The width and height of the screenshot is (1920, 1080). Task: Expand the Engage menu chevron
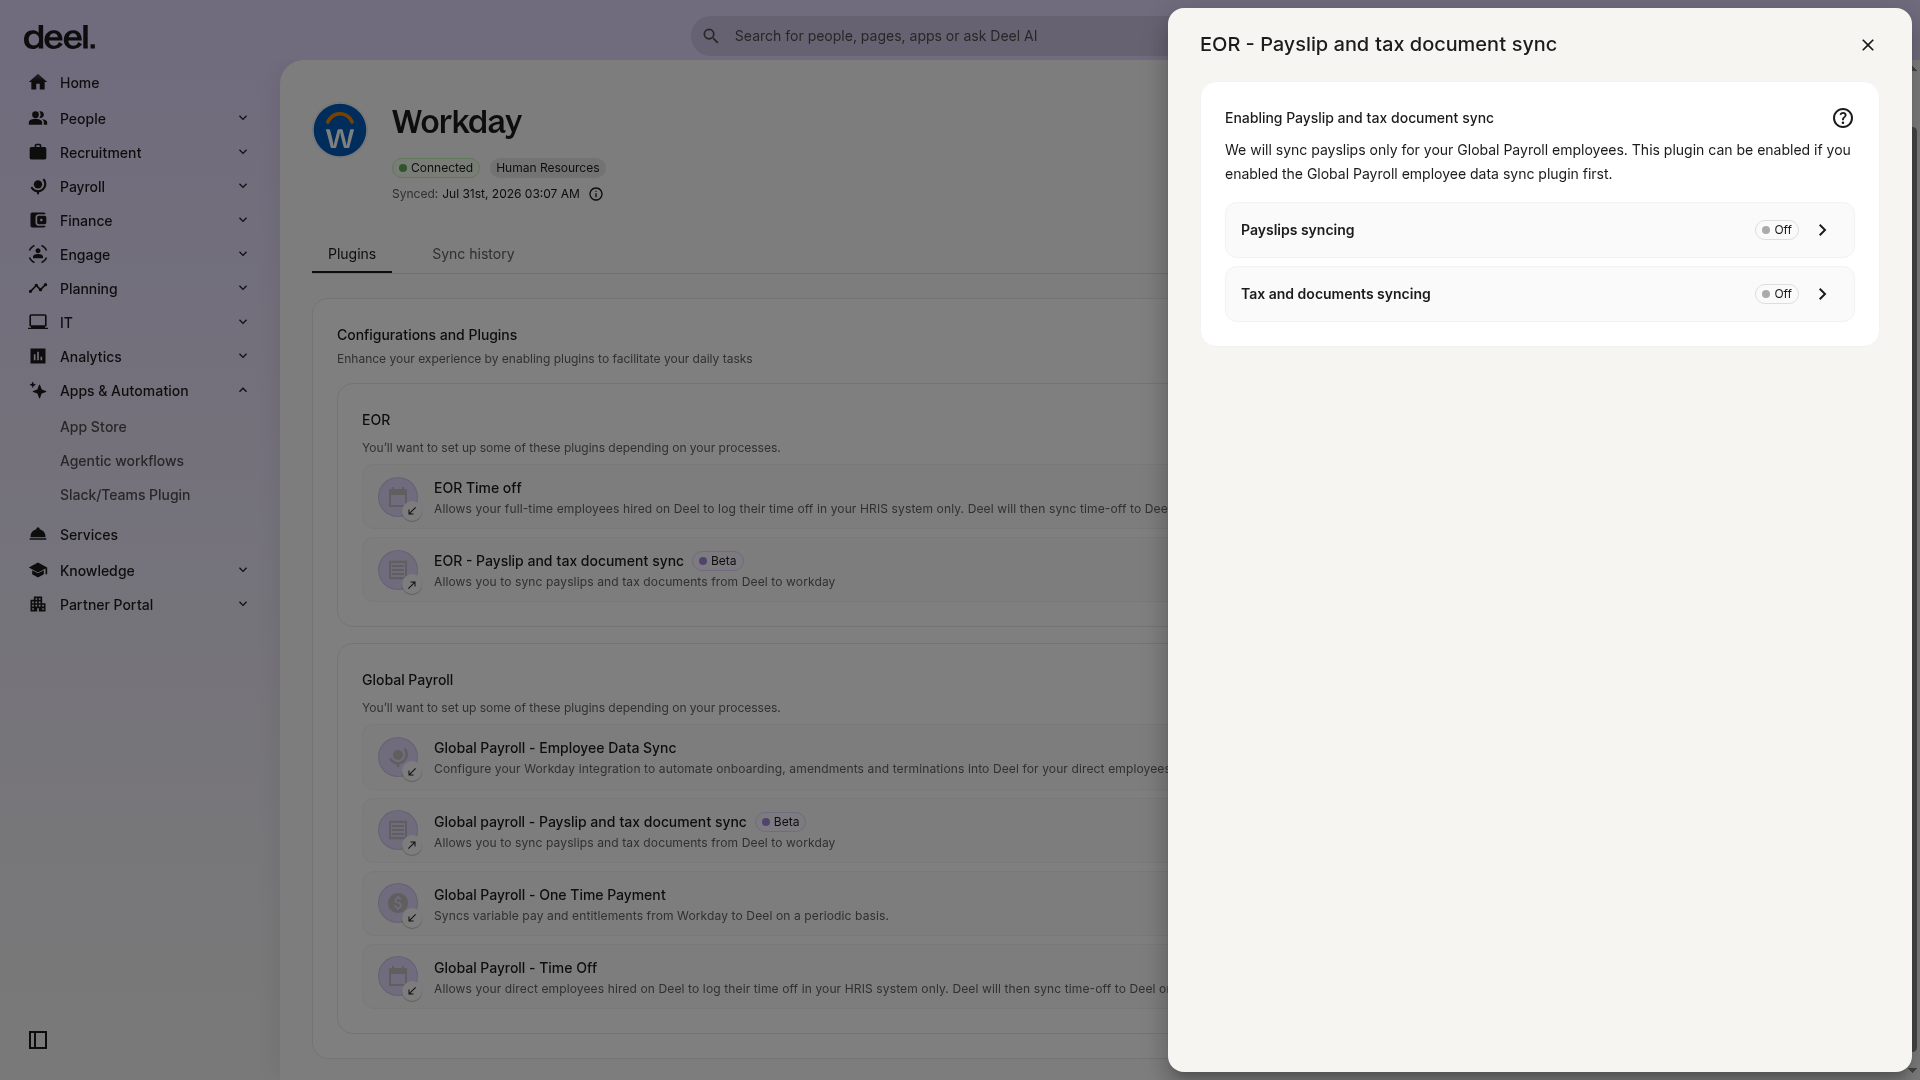pos(243,254)
